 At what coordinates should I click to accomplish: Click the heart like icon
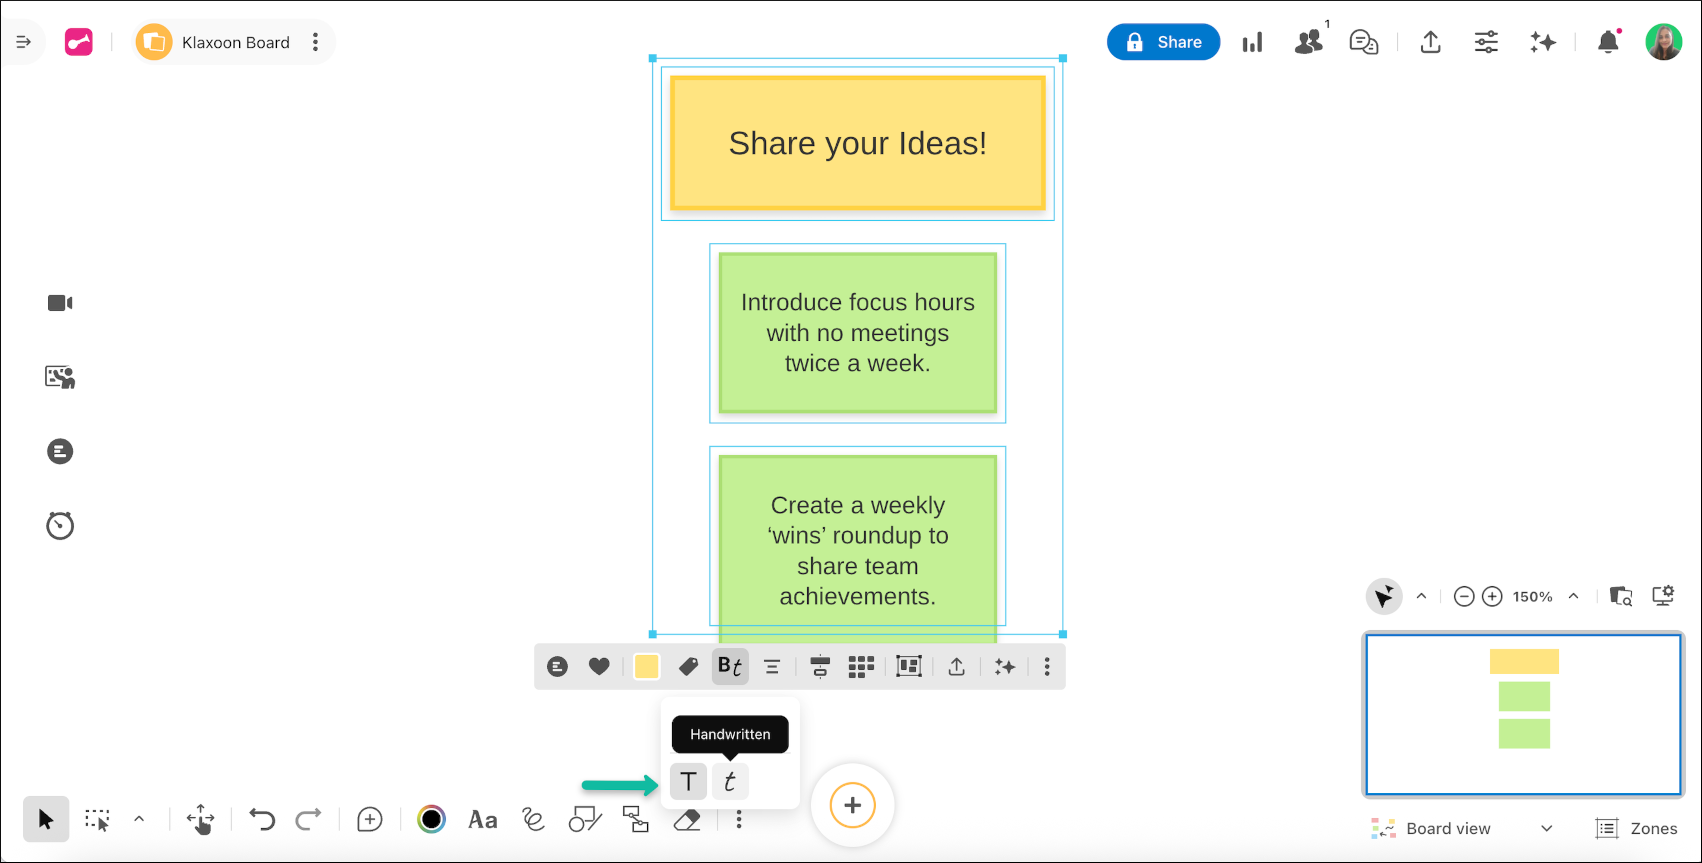coord(599,667)
